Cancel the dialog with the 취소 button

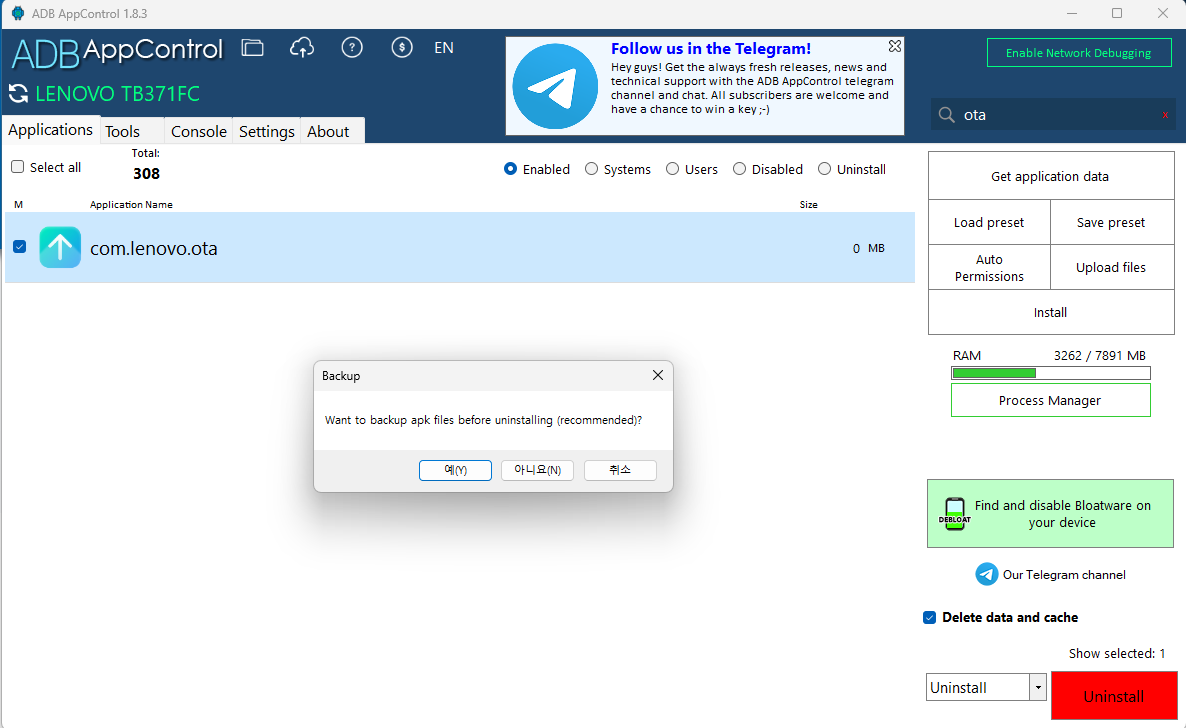pyautogui.click(x=620, y=470)
